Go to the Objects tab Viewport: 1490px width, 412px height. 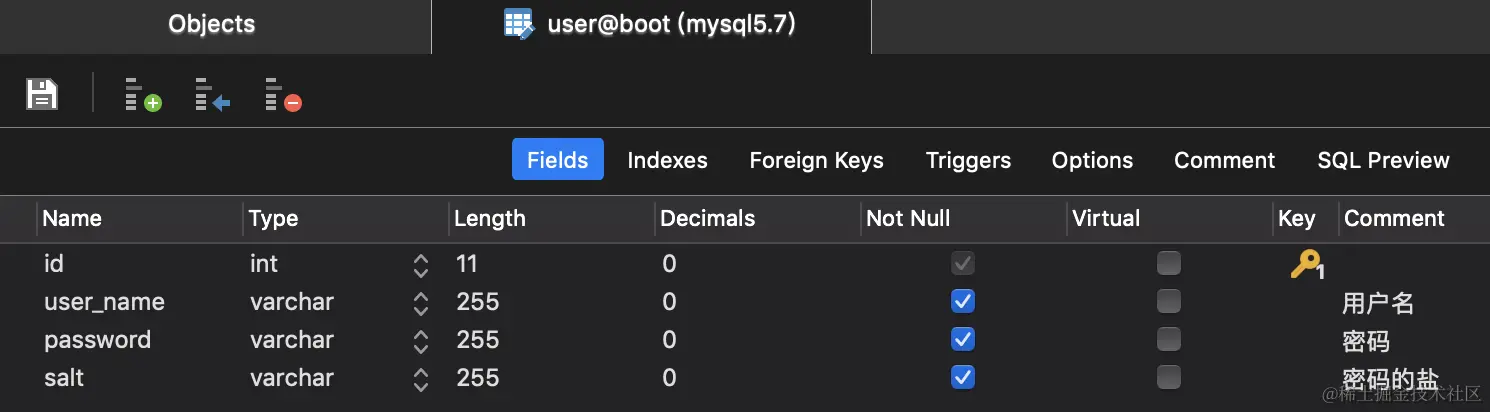coord(212,25)
